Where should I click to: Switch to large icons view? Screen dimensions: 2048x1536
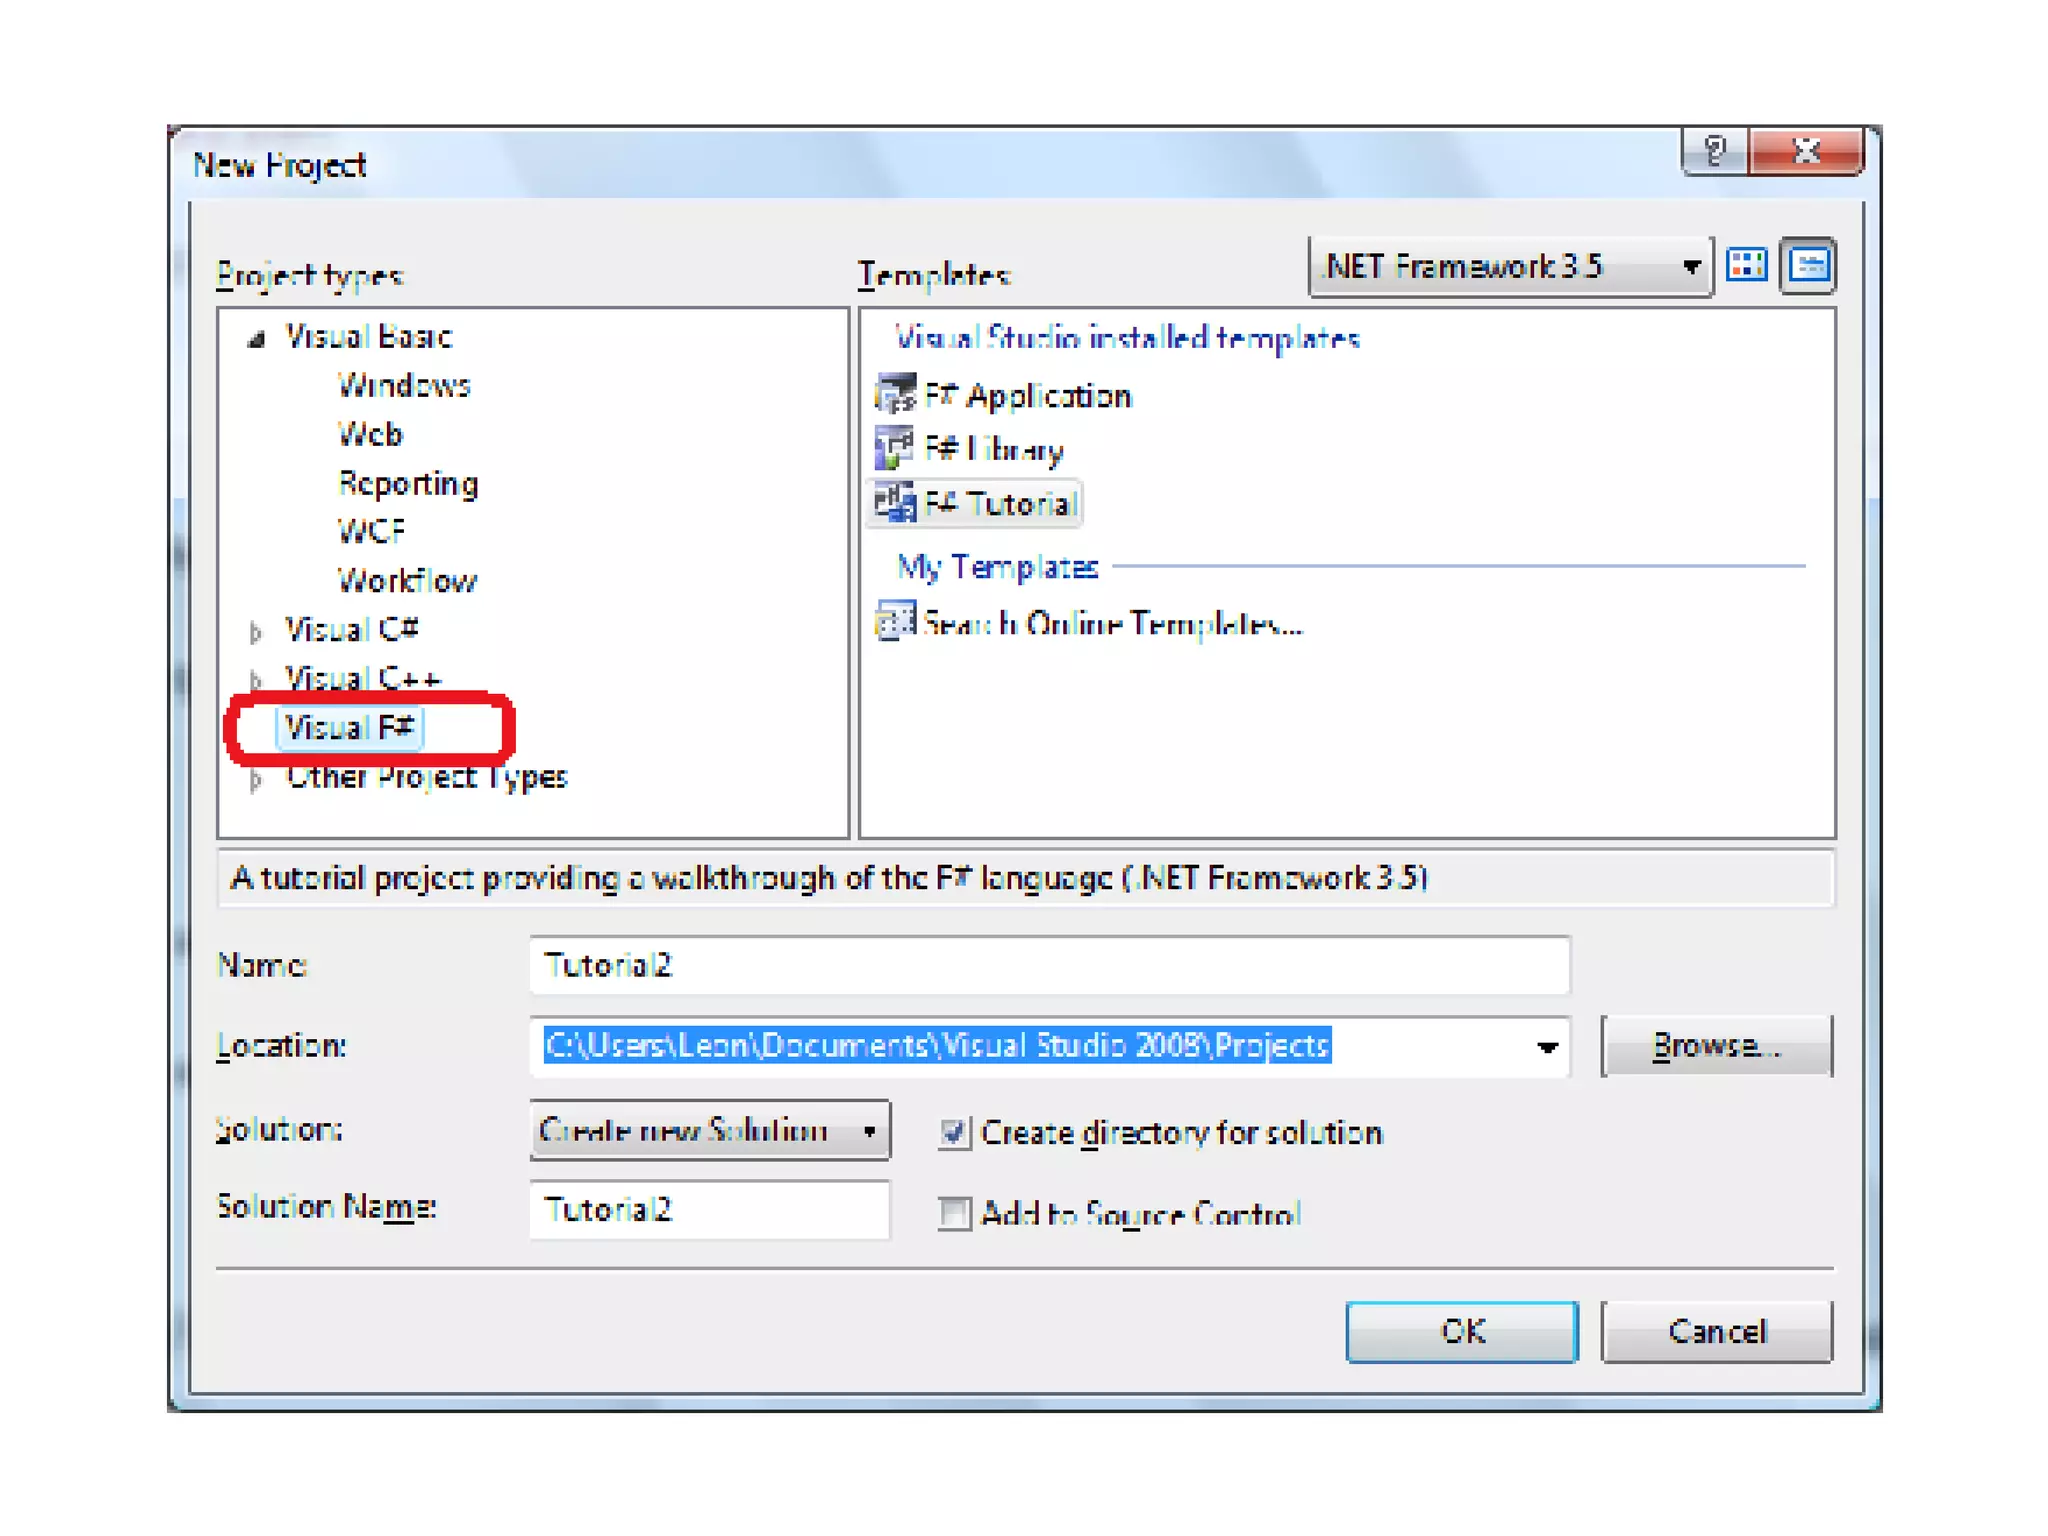[1747, 265]
